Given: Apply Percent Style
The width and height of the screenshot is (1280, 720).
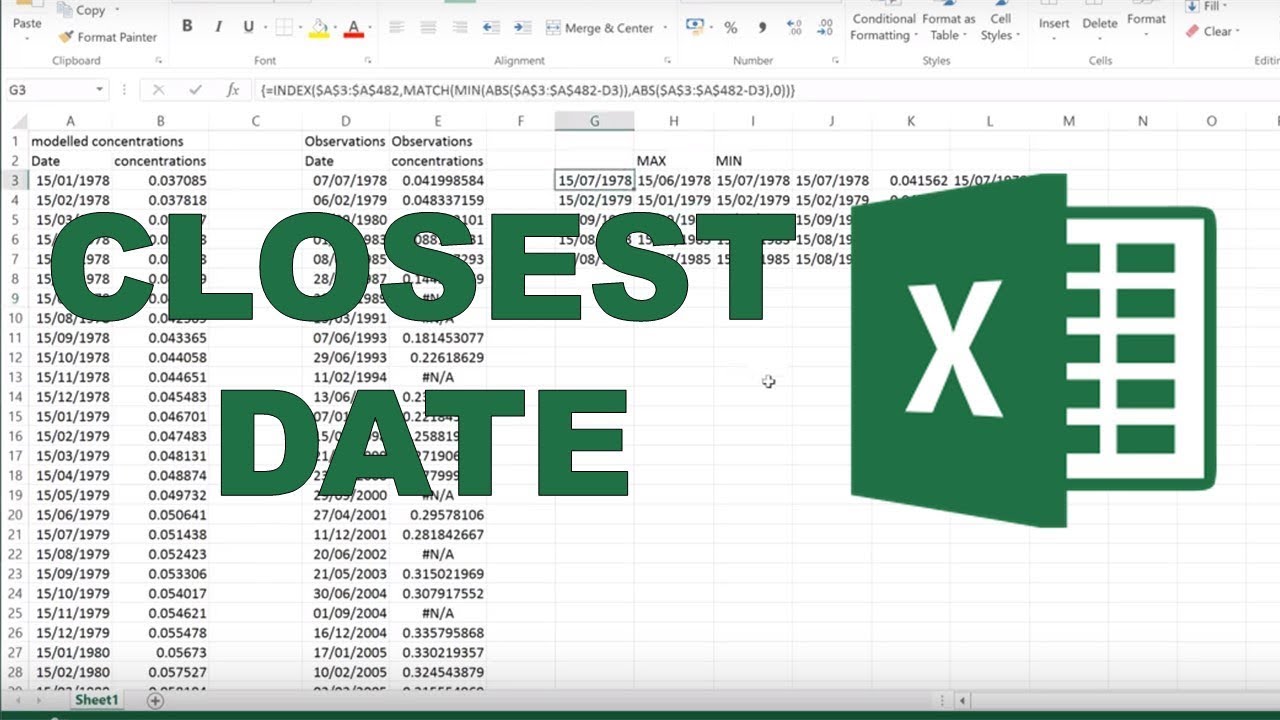Looking at the screenshot, I should [x=731, y=28].
